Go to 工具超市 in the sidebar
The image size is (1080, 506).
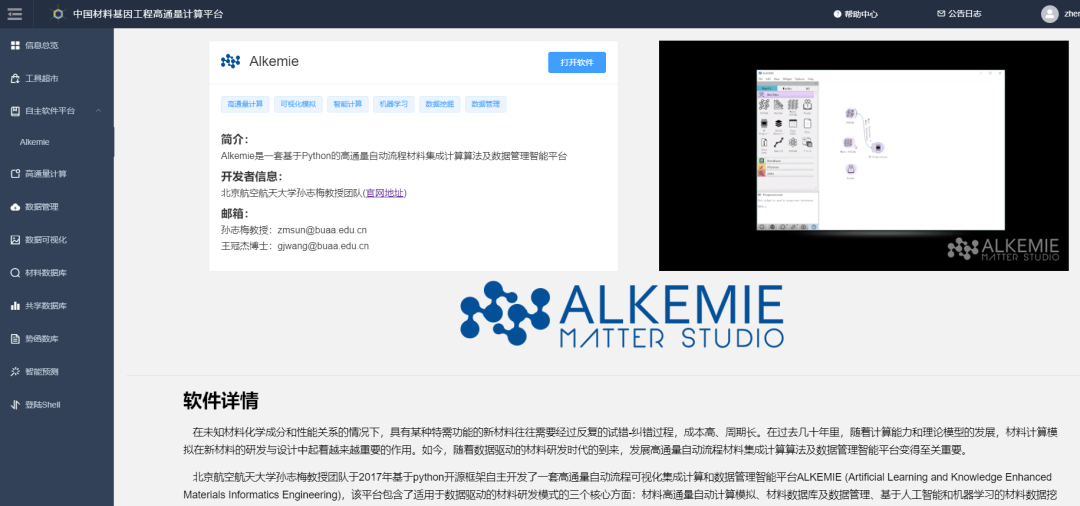point(41,78)
